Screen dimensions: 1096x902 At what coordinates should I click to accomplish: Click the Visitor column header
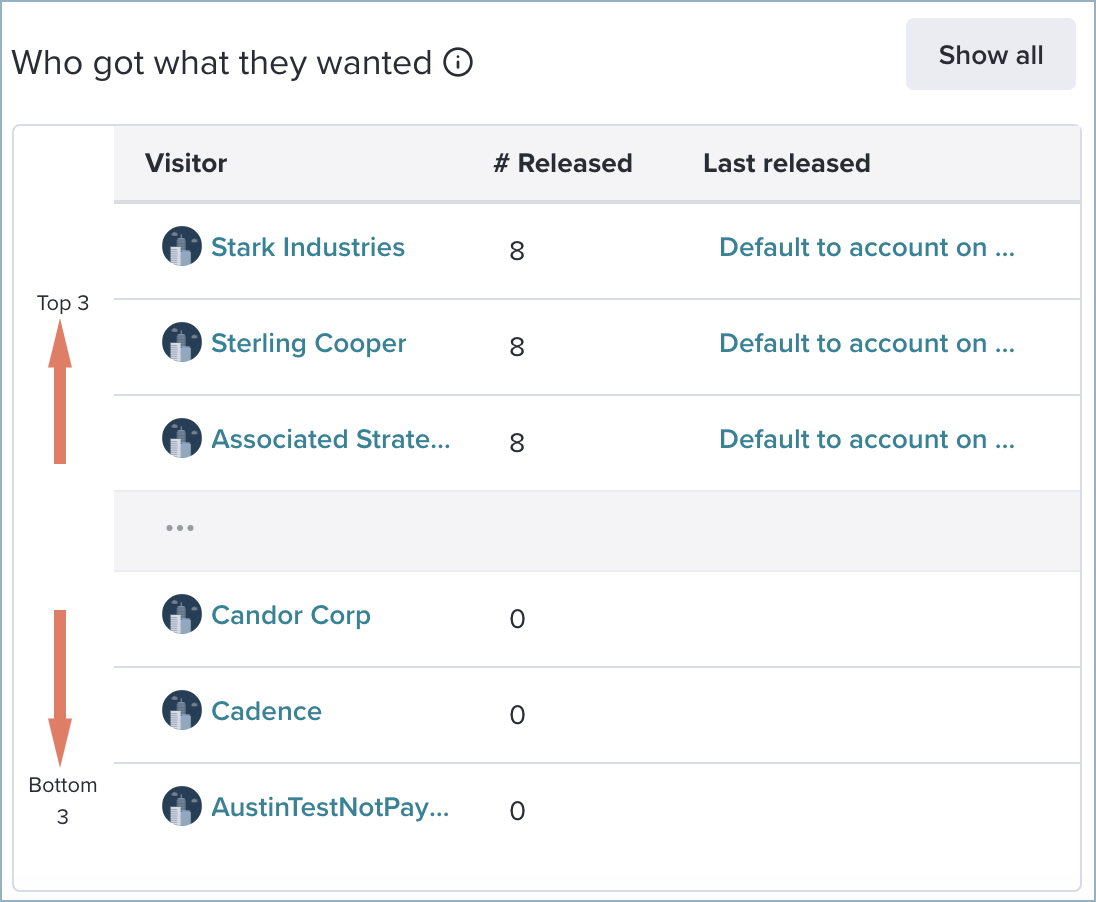coord(186,163)
